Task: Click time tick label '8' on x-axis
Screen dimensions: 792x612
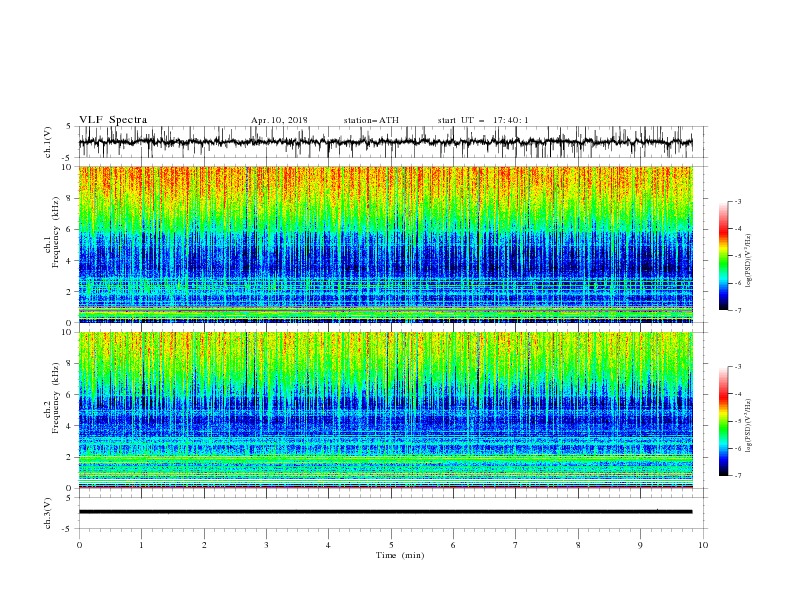Action: 578,545
